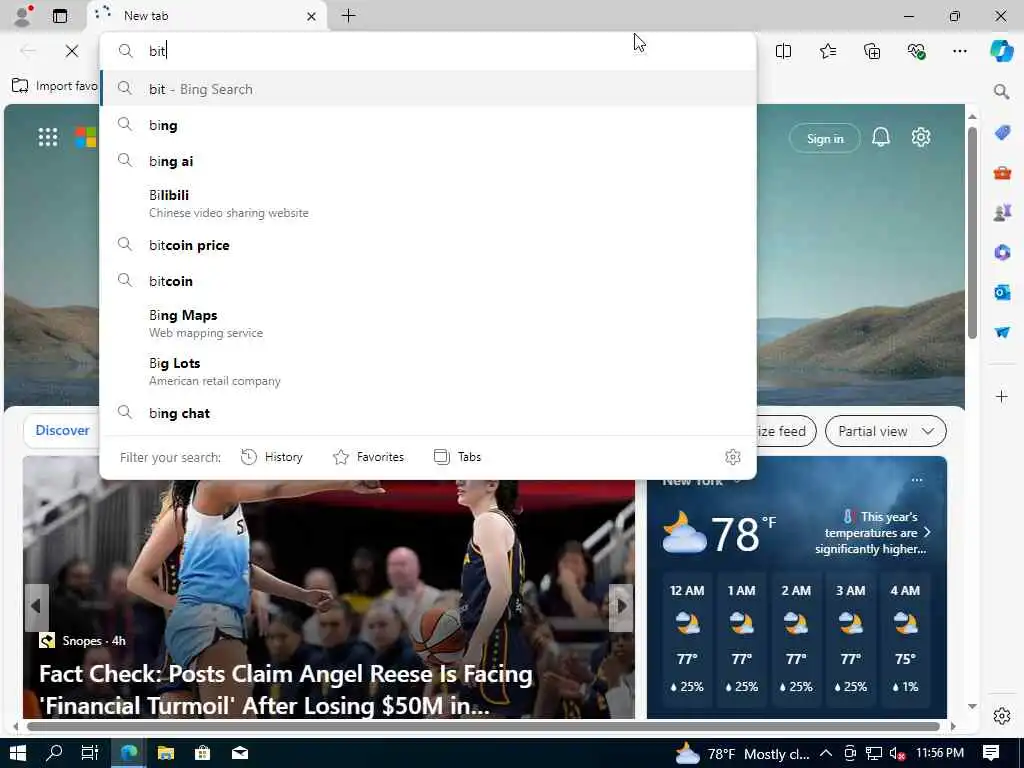1024x768 pixels.
Task: Open the sidebar Microsoft 365 icon
Action: pyautogui.click(x=1002, y=252)
